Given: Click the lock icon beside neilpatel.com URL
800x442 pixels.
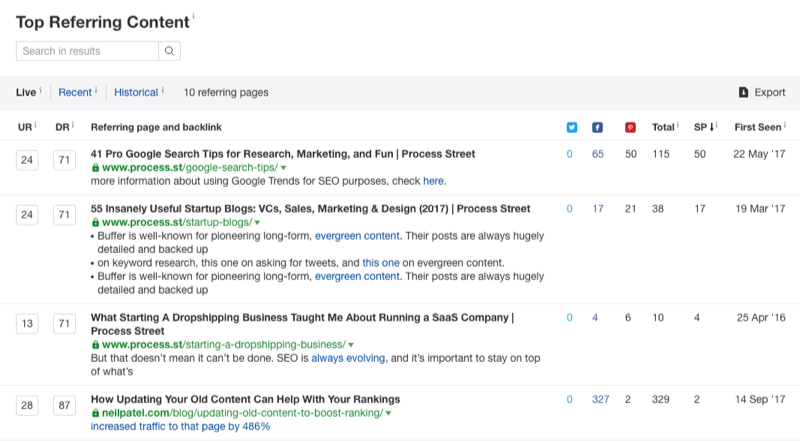Looking at the screenshot, I should pos(95,413).
